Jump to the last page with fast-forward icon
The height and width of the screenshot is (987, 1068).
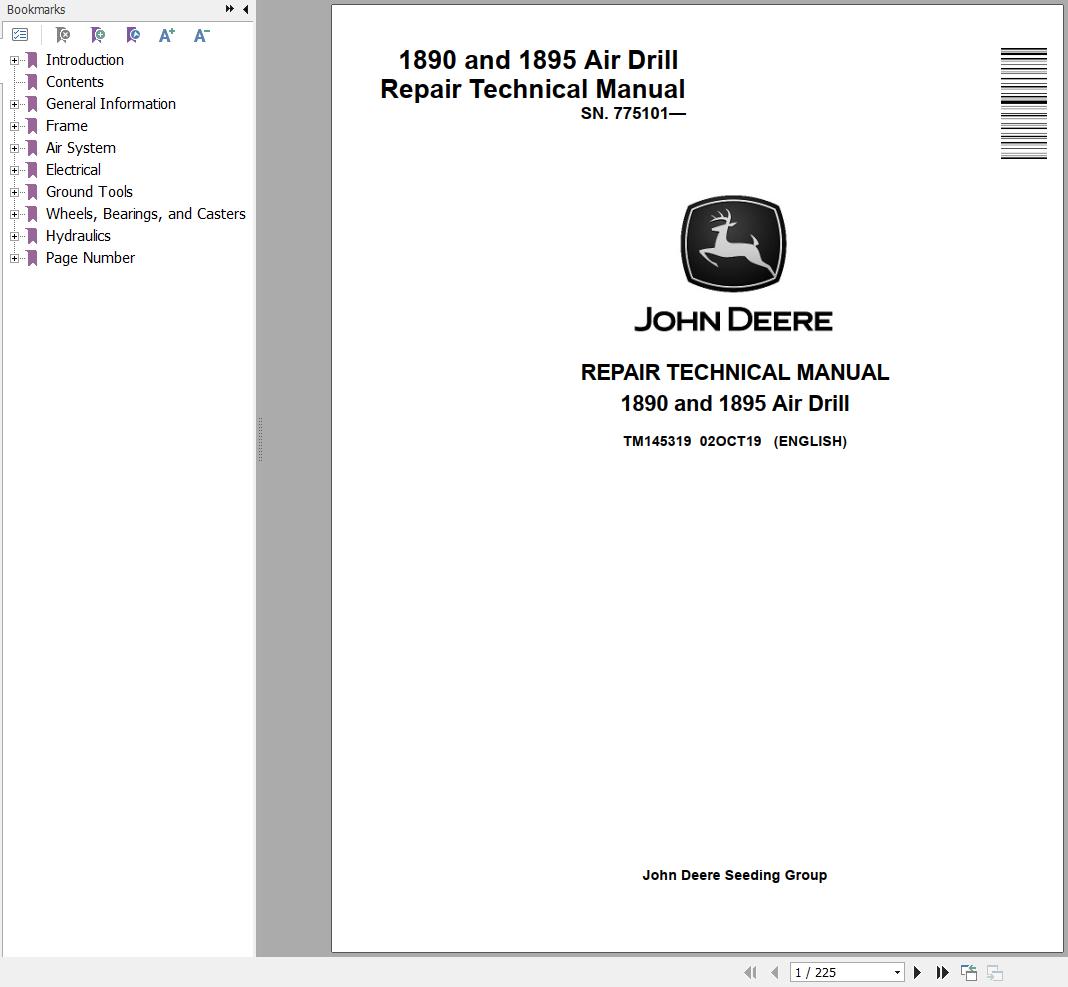(943, 971)
